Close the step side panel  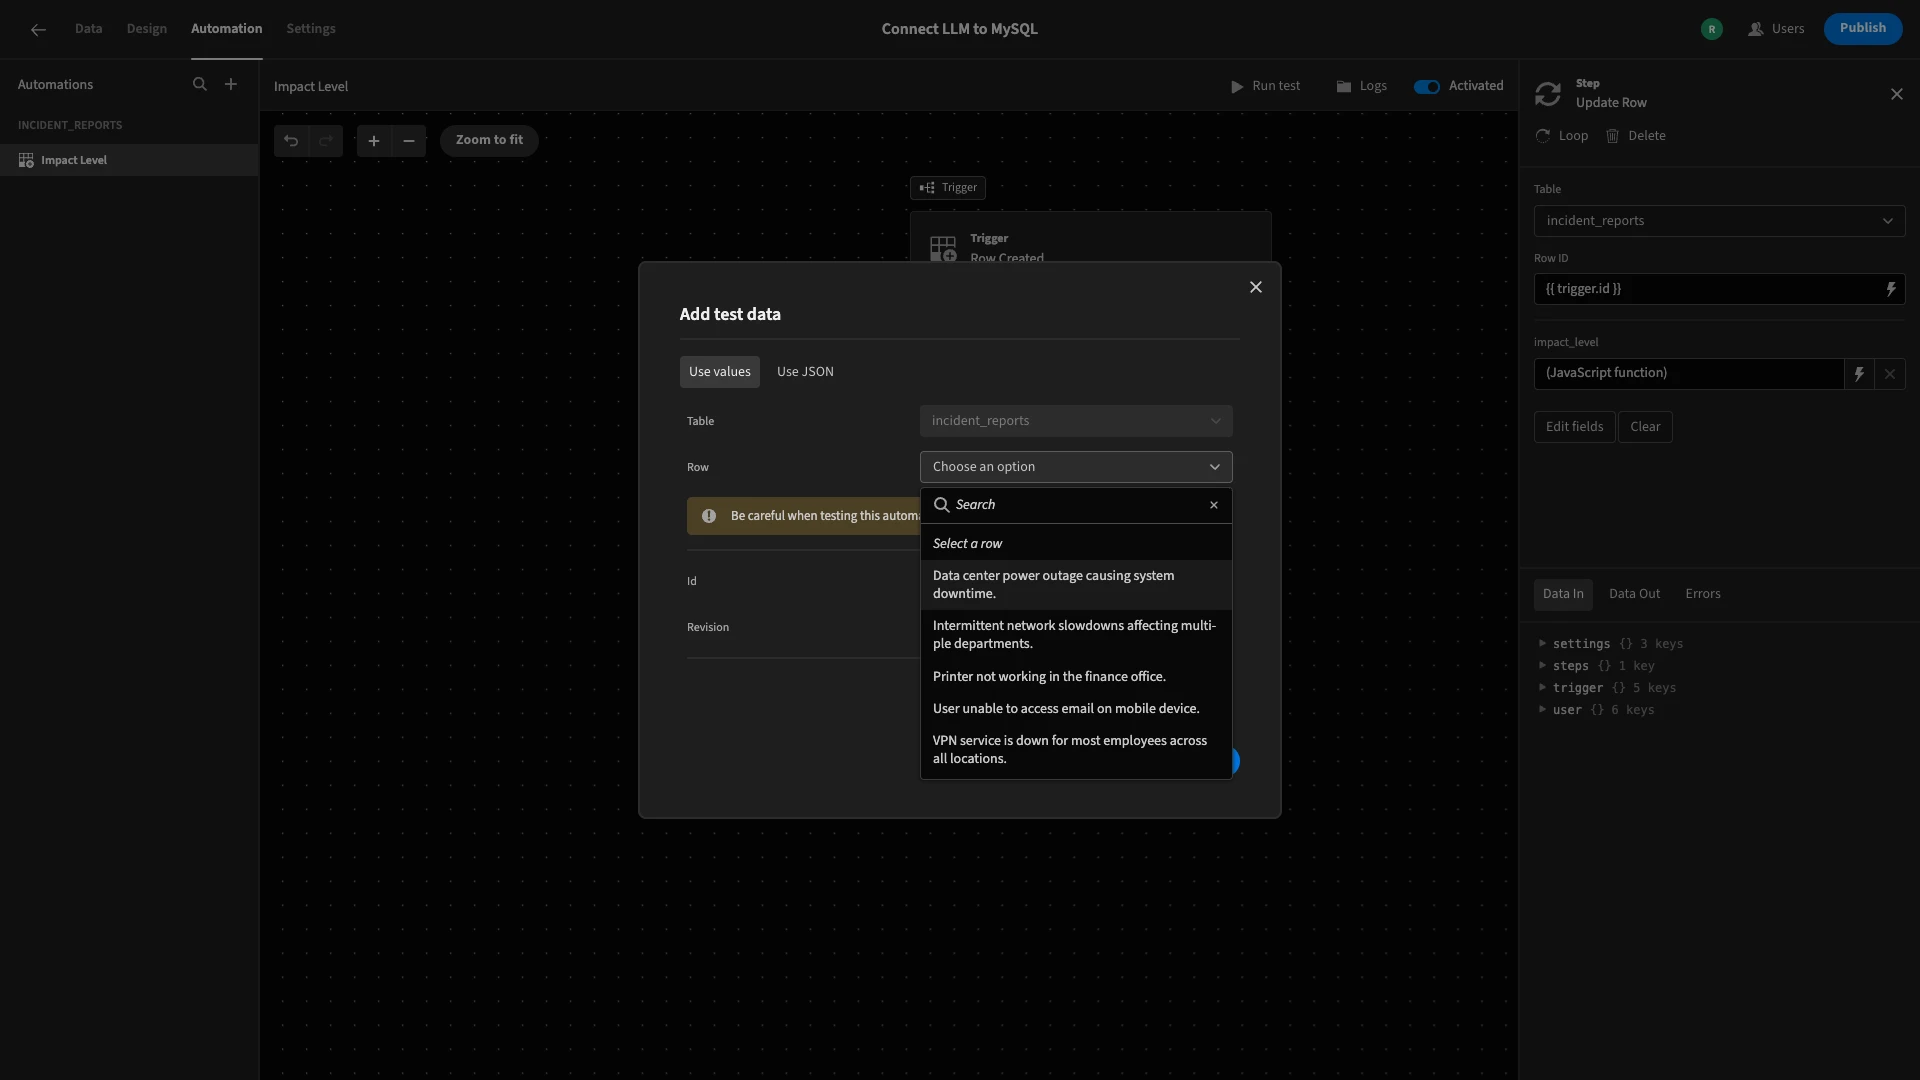click(x=1897, y=94)
